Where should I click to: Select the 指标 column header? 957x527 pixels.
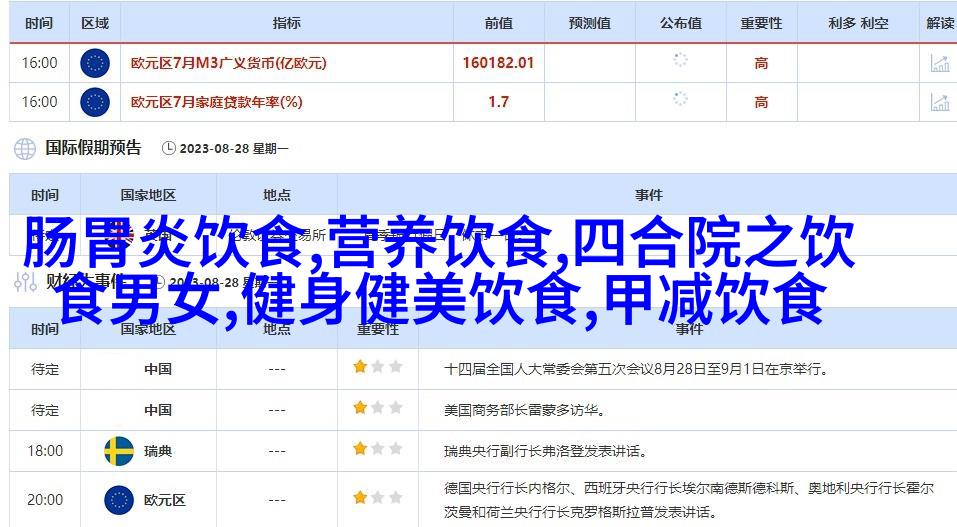click(287, 23)
